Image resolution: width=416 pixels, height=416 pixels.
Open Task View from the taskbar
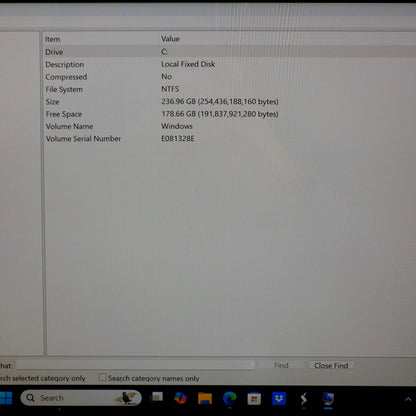157,397
